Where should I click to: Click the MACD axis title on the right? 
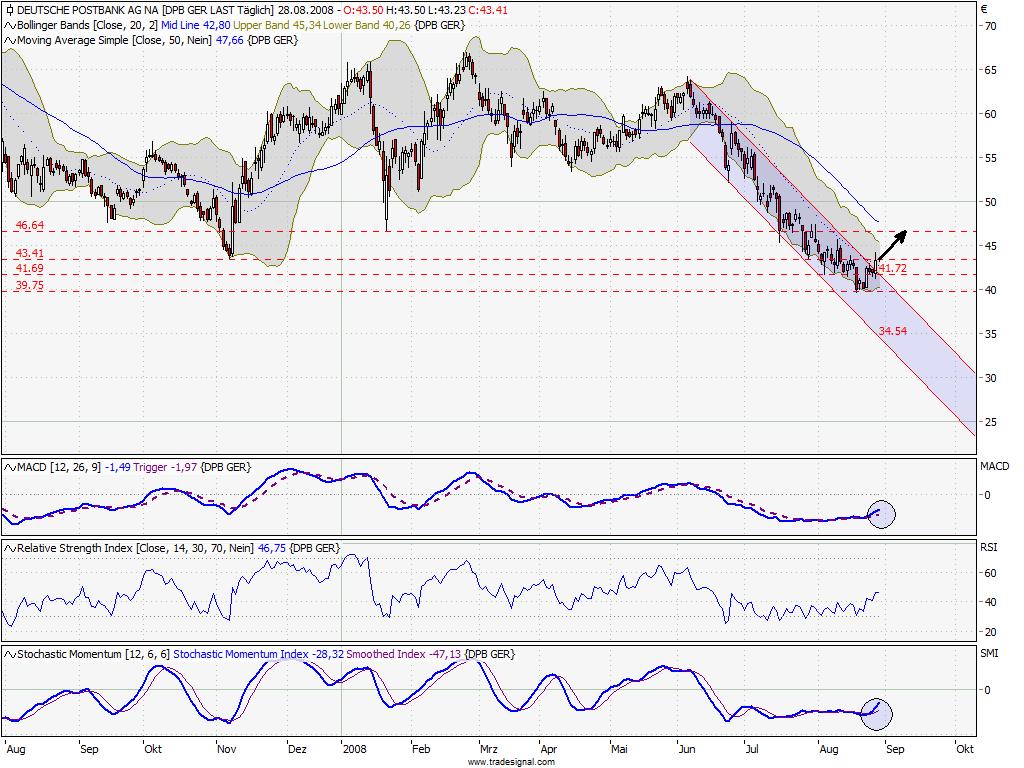tap(995, 466)
